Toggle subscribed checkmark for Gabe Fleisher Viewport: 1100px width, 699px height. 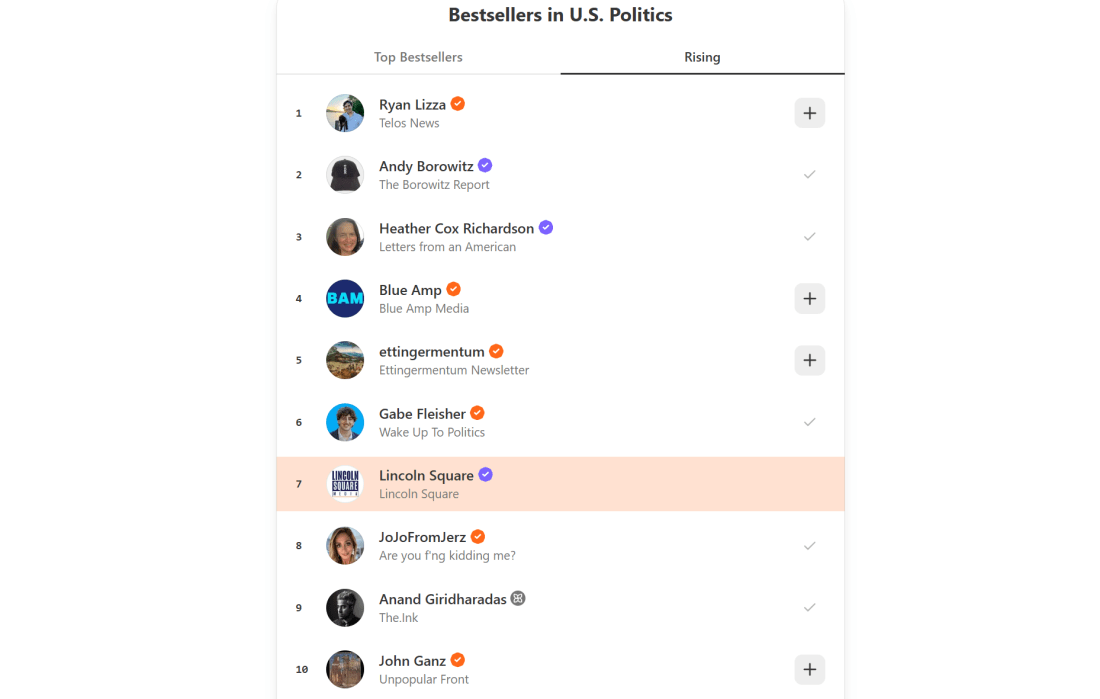tap(809, 422)
